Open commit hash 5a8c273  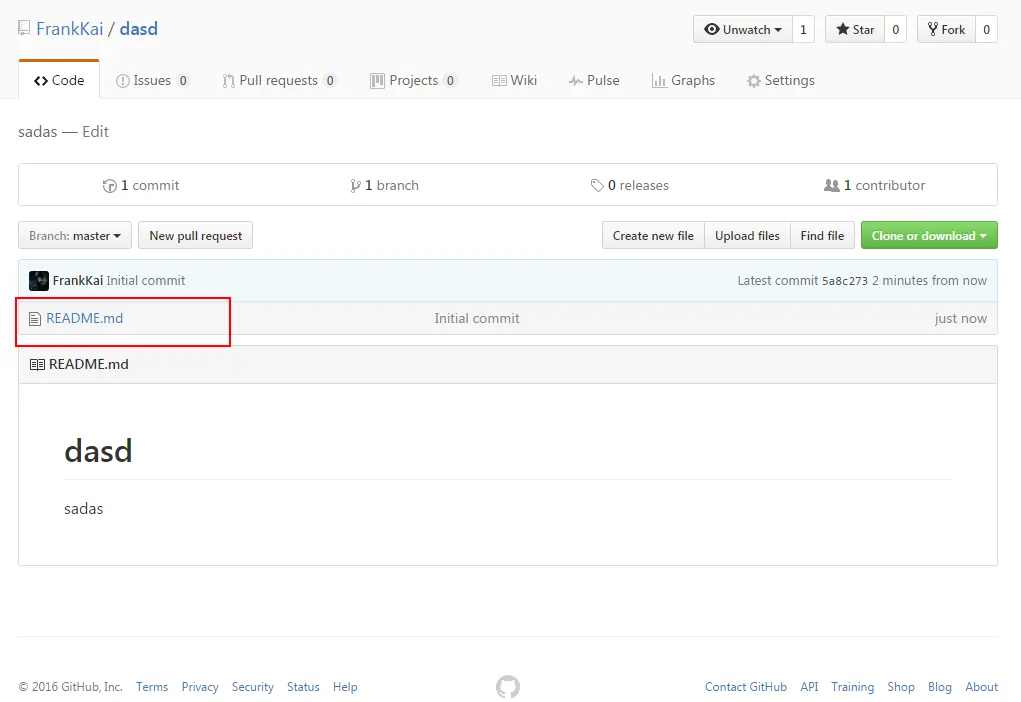(845, 281)
